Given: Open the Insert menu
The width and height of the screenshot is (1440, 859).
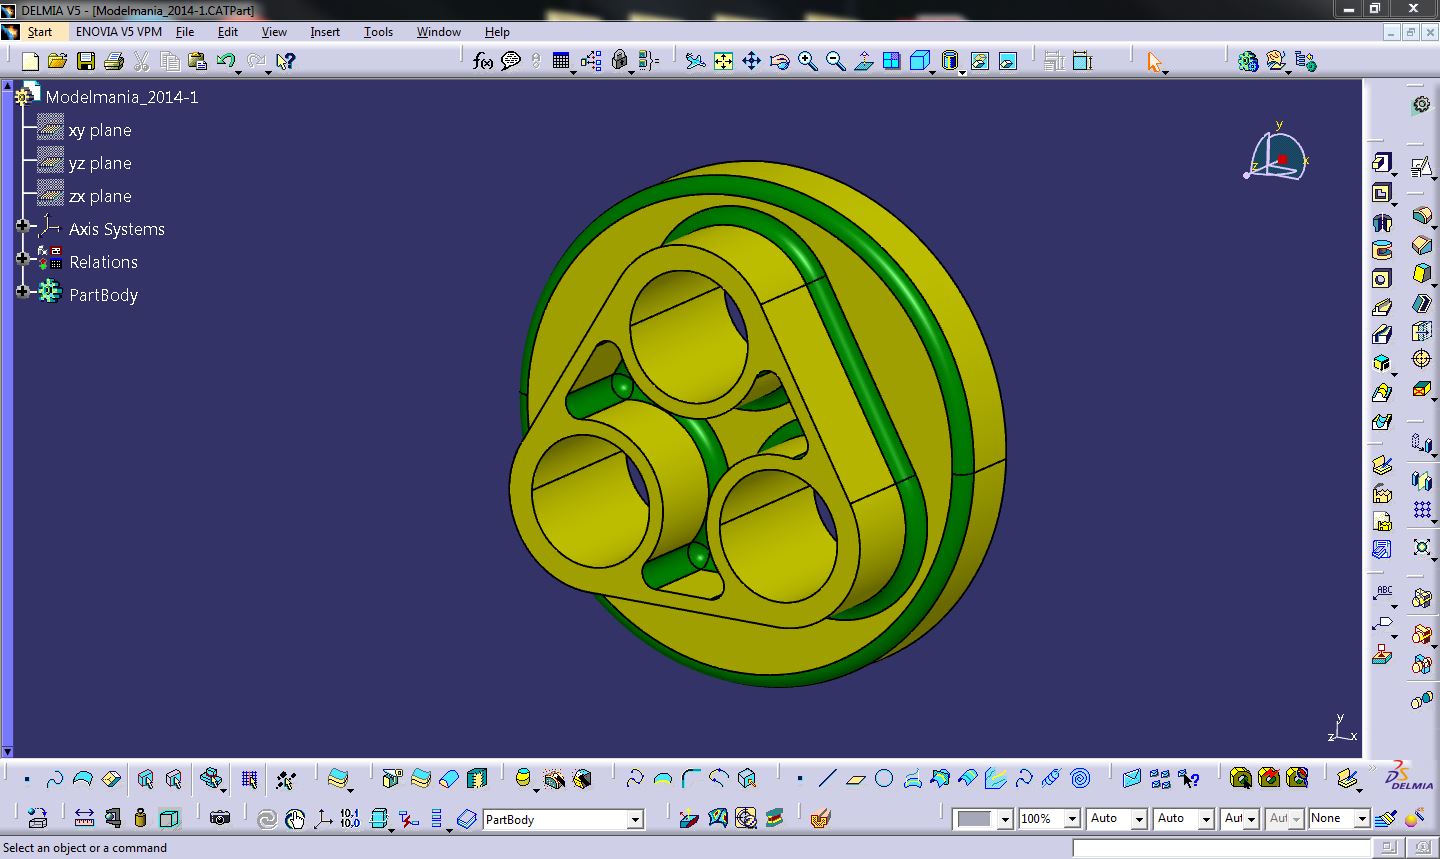Looking at the screenshot, I should (x=325, y=32).
